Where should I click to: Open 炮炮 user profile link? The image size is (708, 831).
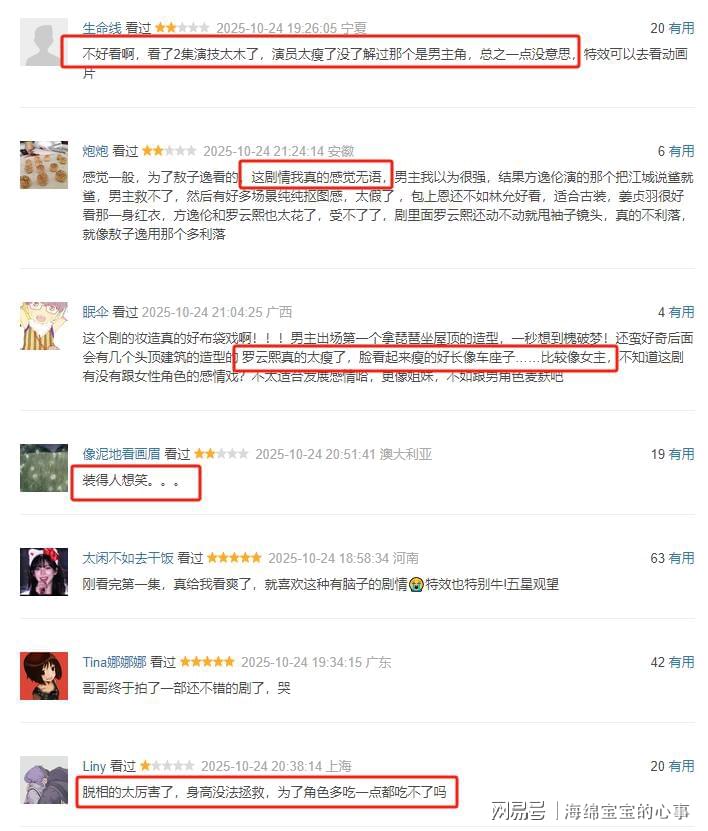[x=95, y=151]
